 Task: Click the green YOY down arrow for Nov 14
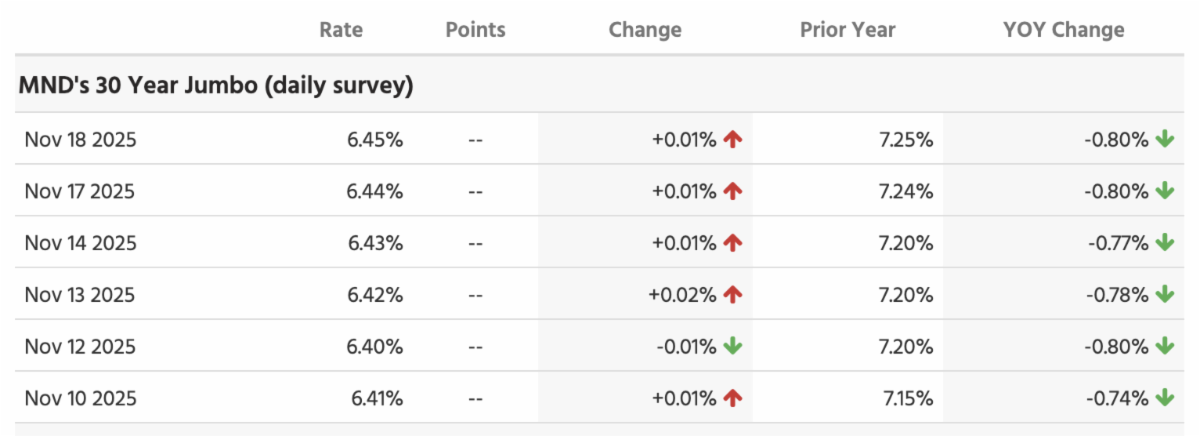[x=1164, y=243]
